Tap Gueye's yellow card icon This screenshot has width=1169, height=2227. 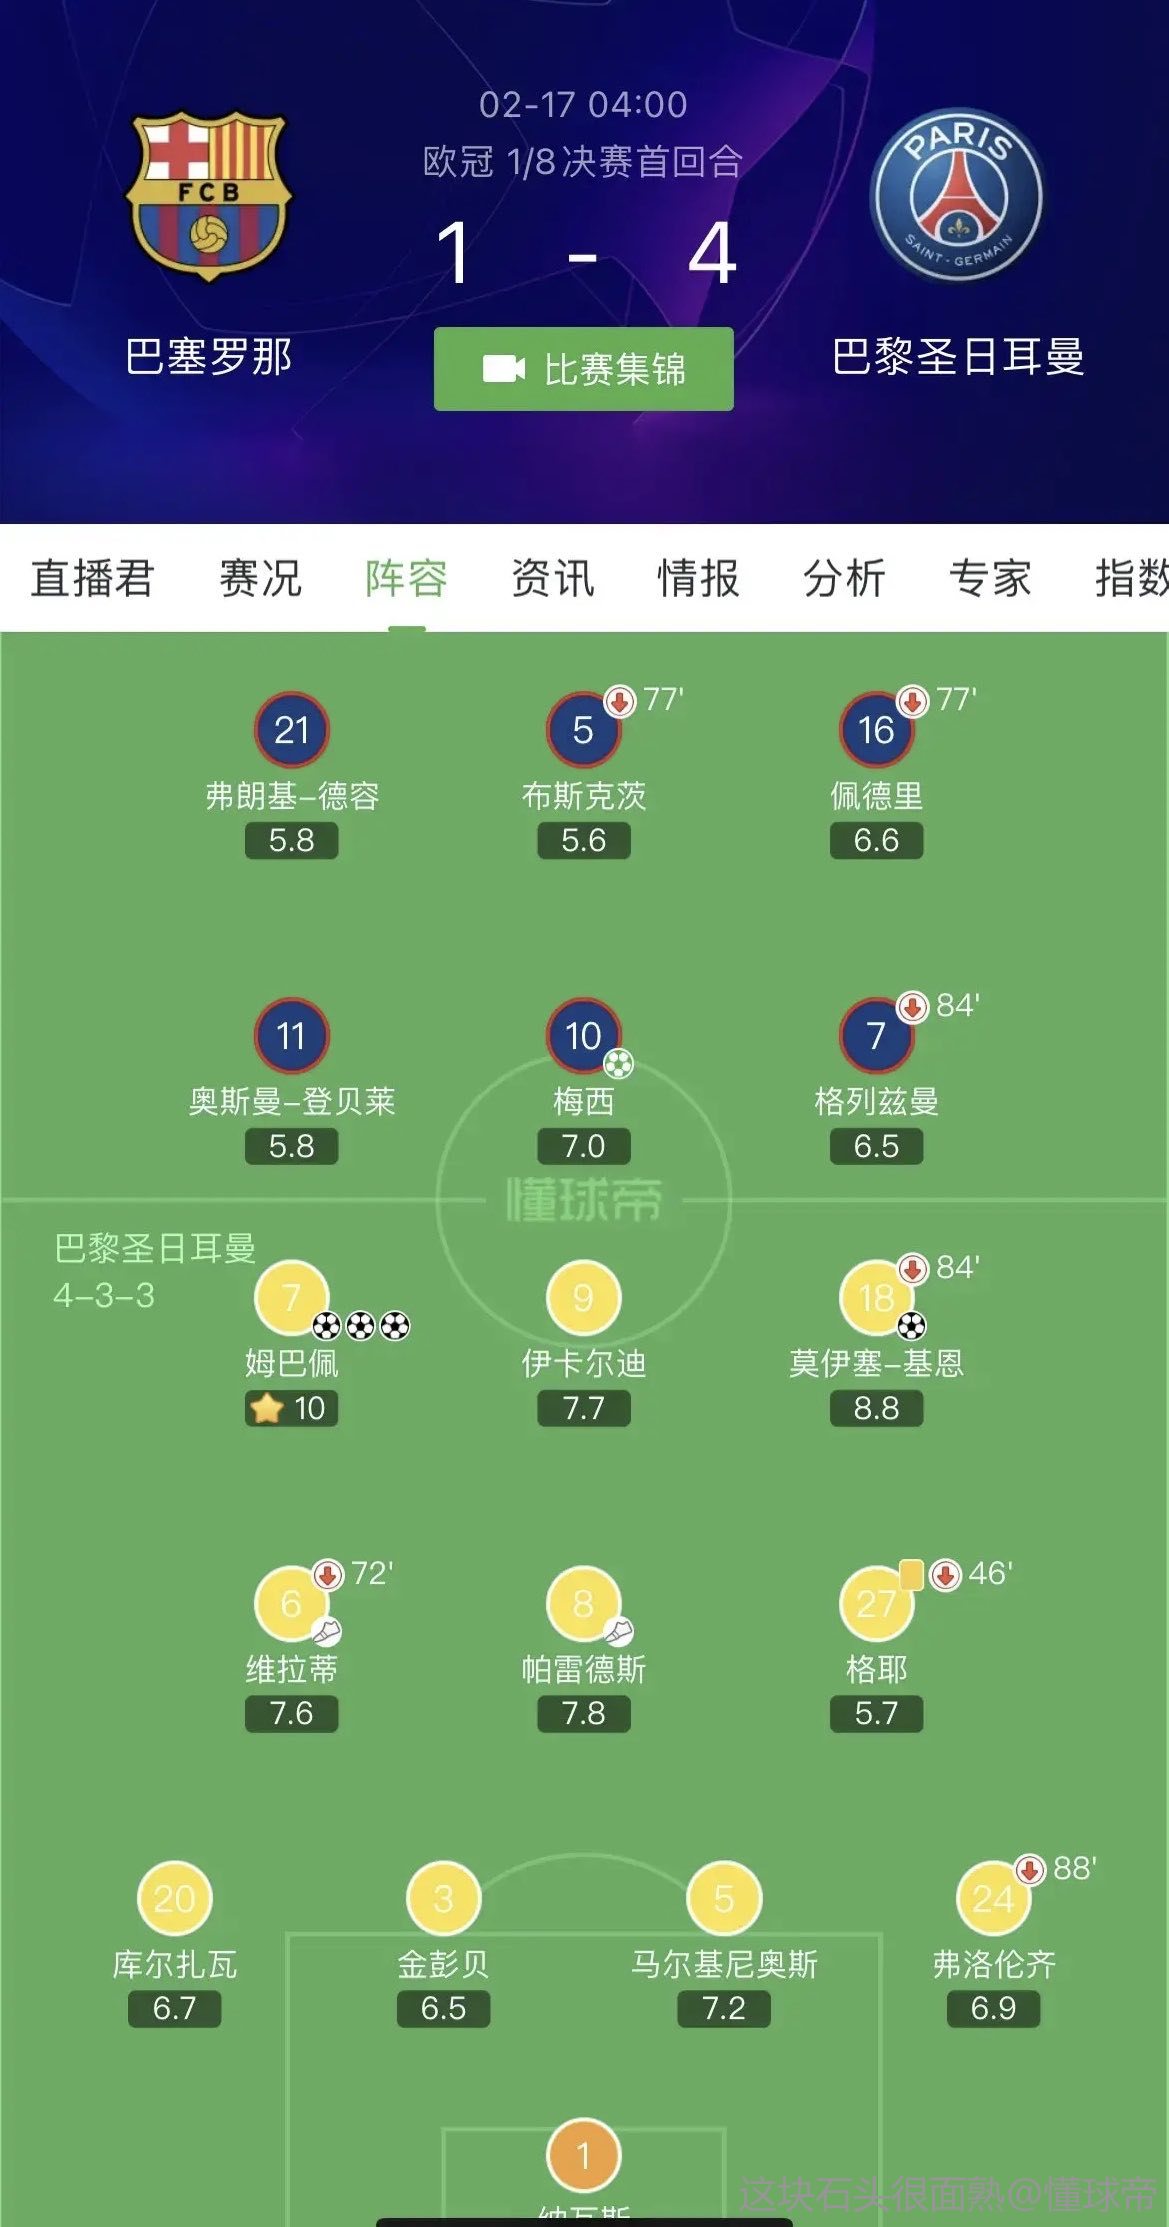click(x=911, y=1575)
